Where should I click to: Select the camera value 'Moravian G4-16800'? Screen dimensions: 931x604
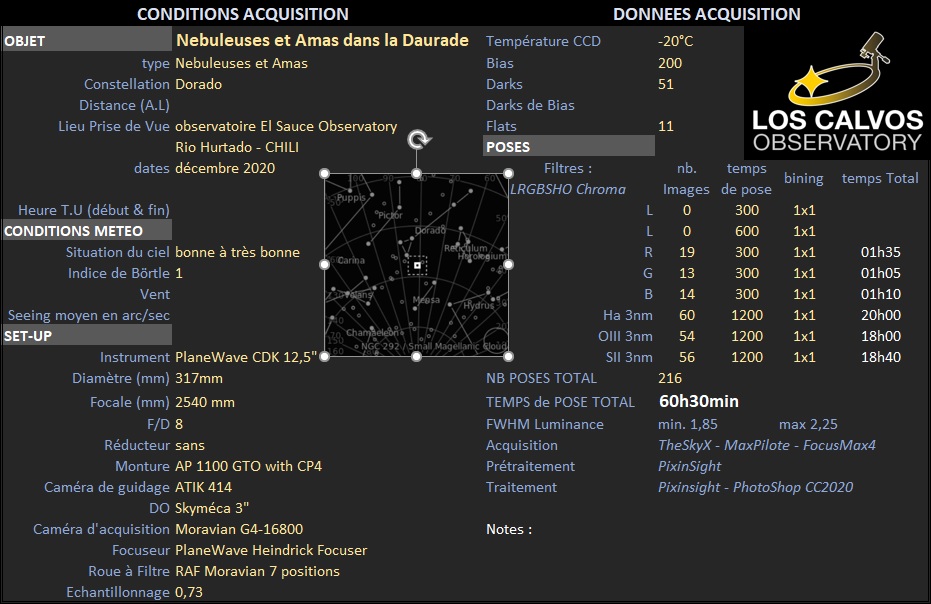[x=239, y=529]
